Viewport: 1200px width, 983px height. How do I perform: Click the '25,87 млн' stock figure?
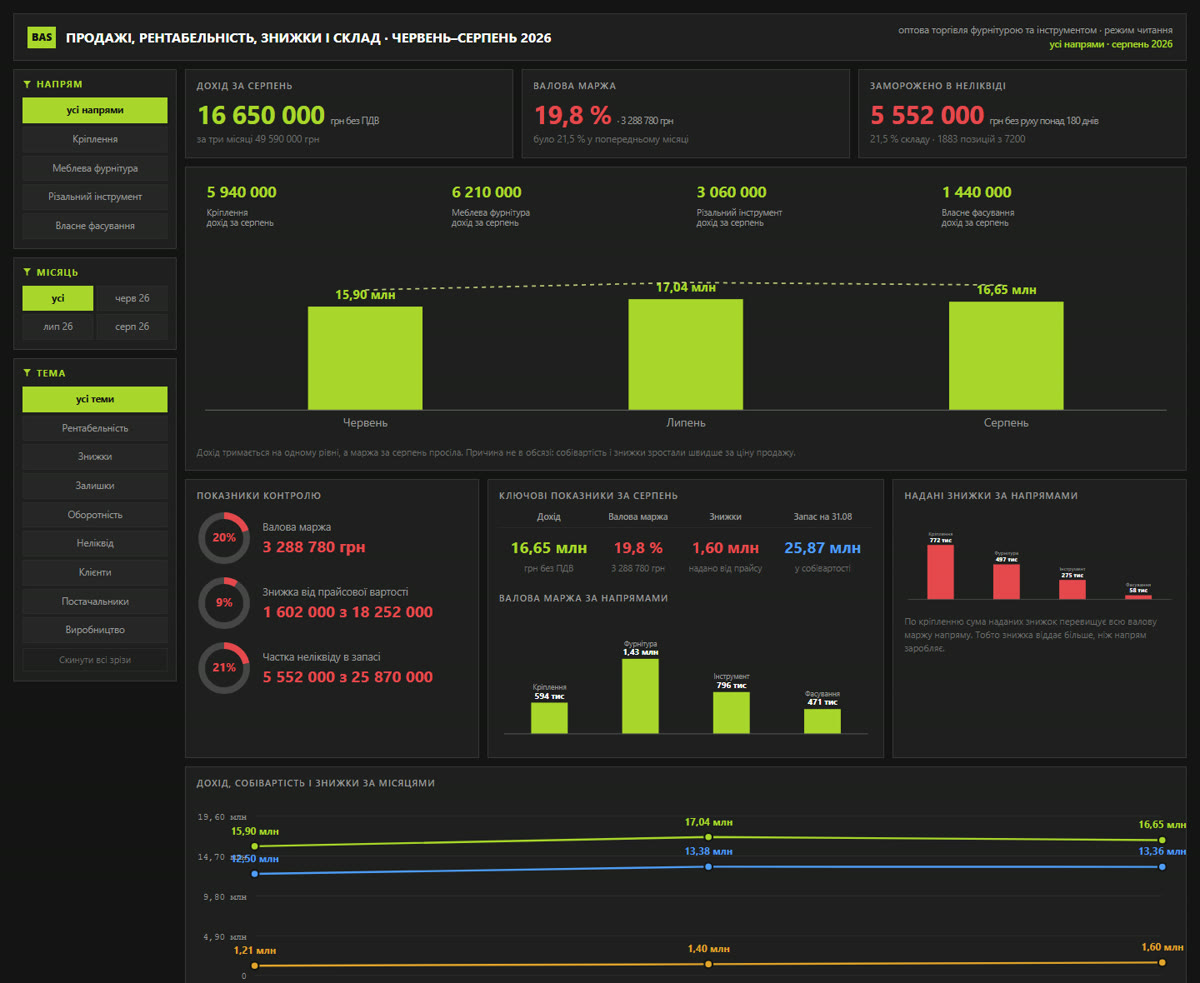tap(823, 548)
